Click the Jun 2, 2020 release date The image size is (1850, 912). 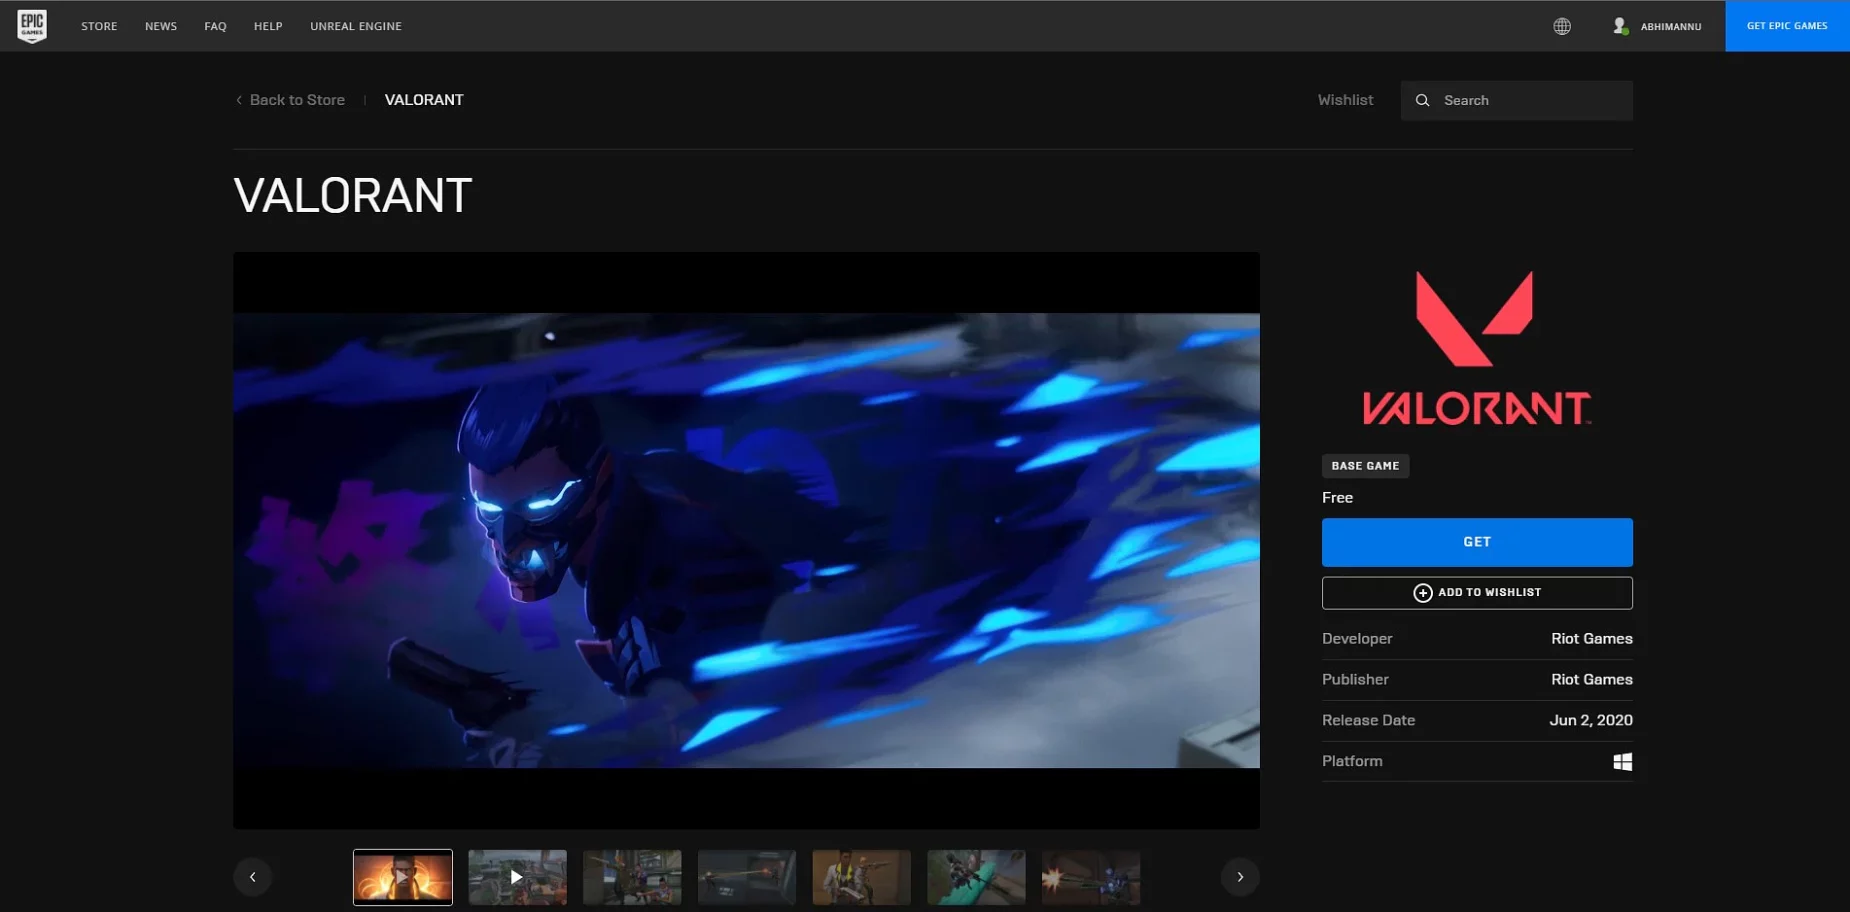[1590, 721]
